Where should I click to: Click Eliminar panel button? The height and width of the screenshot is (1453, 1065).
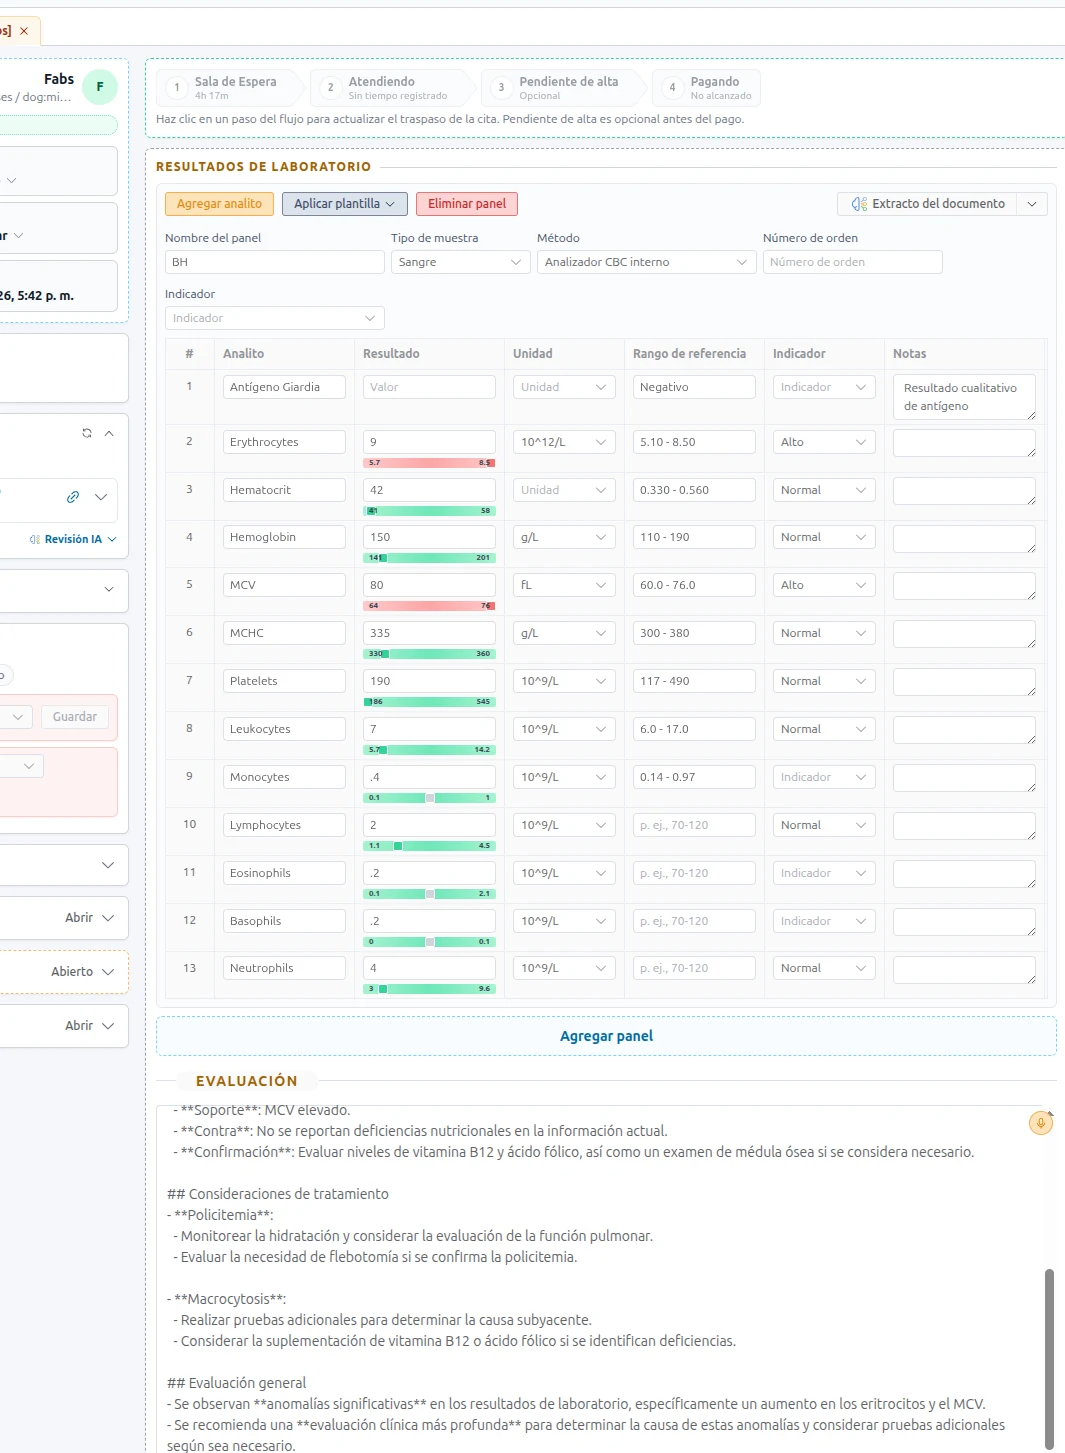pos(467,203)
